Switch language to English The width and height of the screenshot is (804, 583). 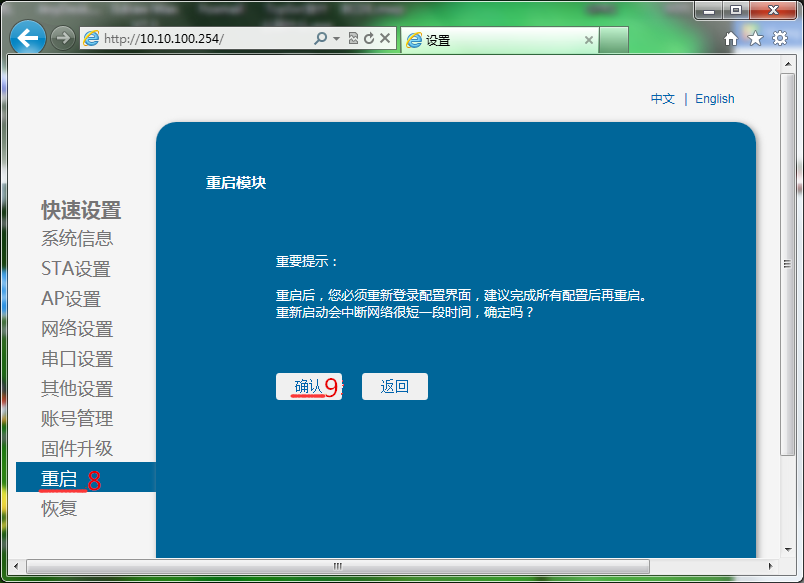714,99
